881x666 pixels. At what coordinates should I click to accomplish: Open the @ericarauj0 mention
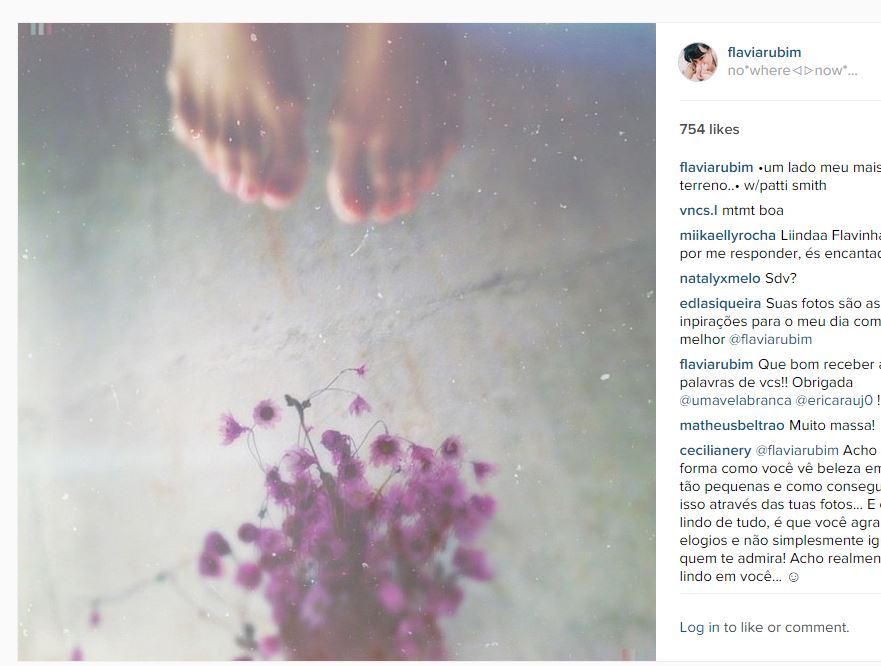(834, 401)
